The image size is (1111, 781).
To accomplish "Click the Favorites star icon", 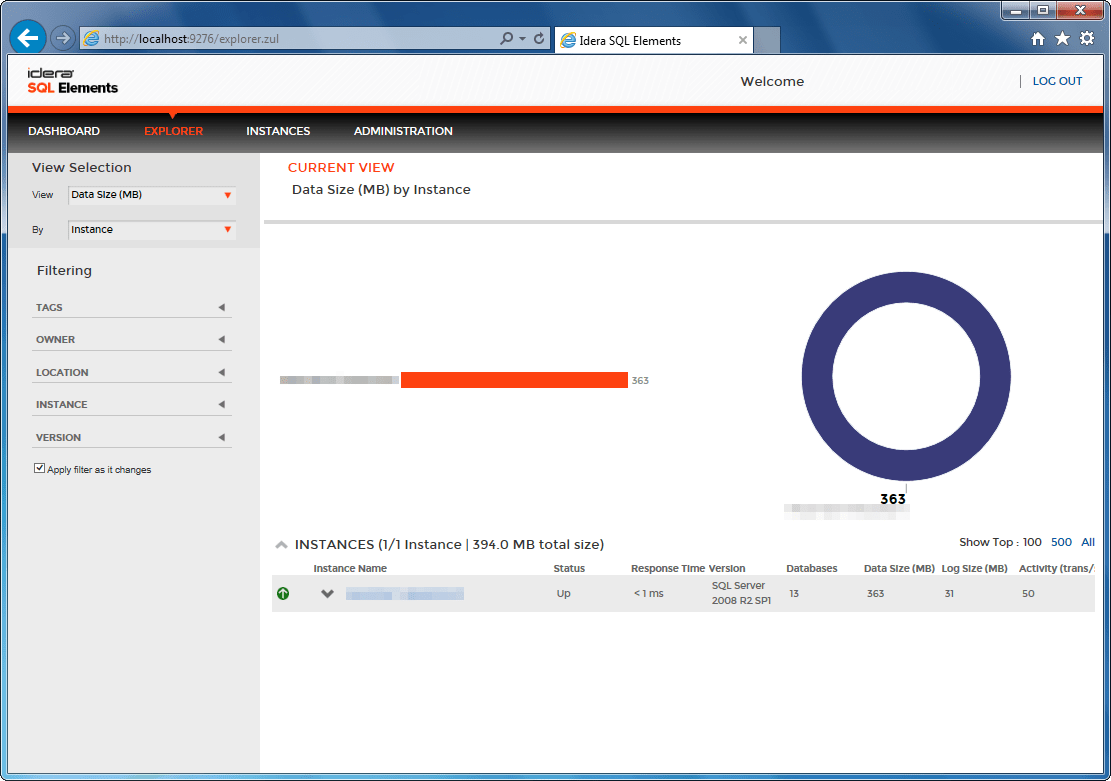I will point(1062,38).
